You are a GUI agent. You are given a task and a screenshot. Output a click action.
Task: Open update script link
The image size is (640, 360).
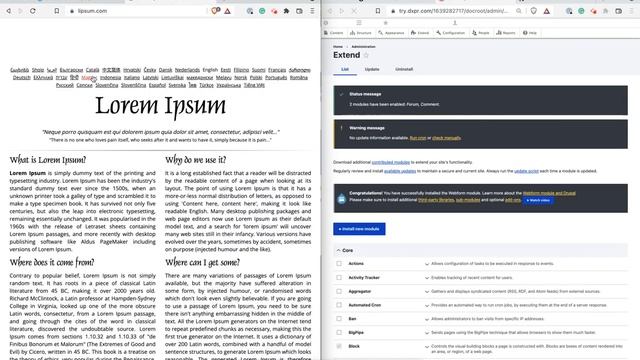526,171
